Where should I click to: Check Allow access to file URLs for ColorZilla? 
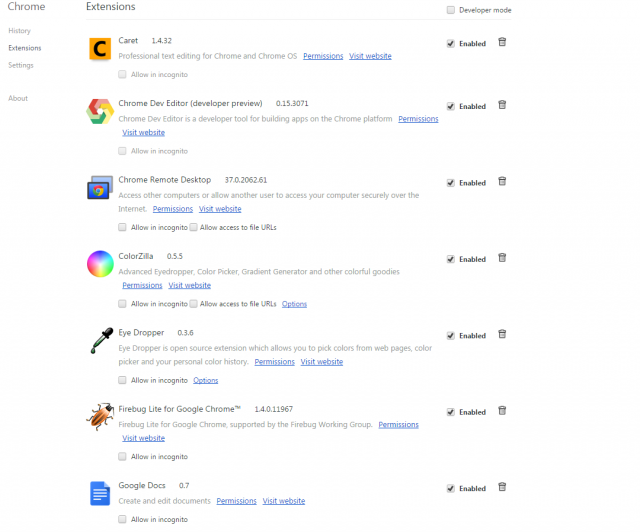193,304
